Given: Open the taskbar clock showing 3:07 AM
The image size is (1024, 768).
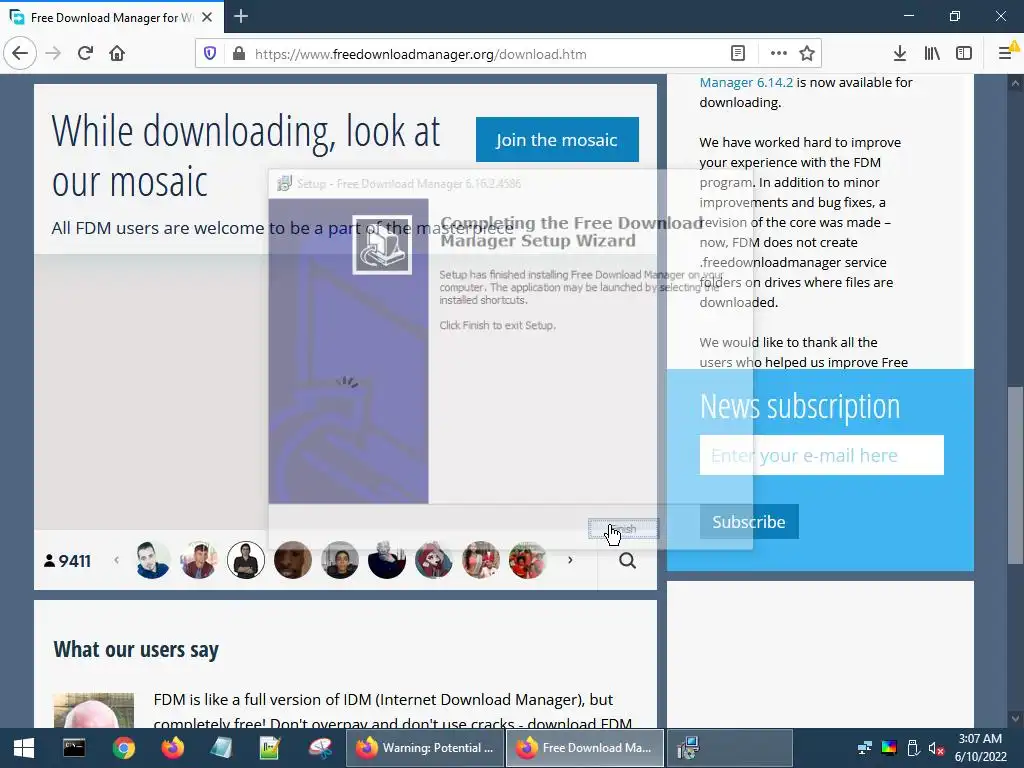Looking at the screenshot, I should pyautogui.click(x=980, y=748).
